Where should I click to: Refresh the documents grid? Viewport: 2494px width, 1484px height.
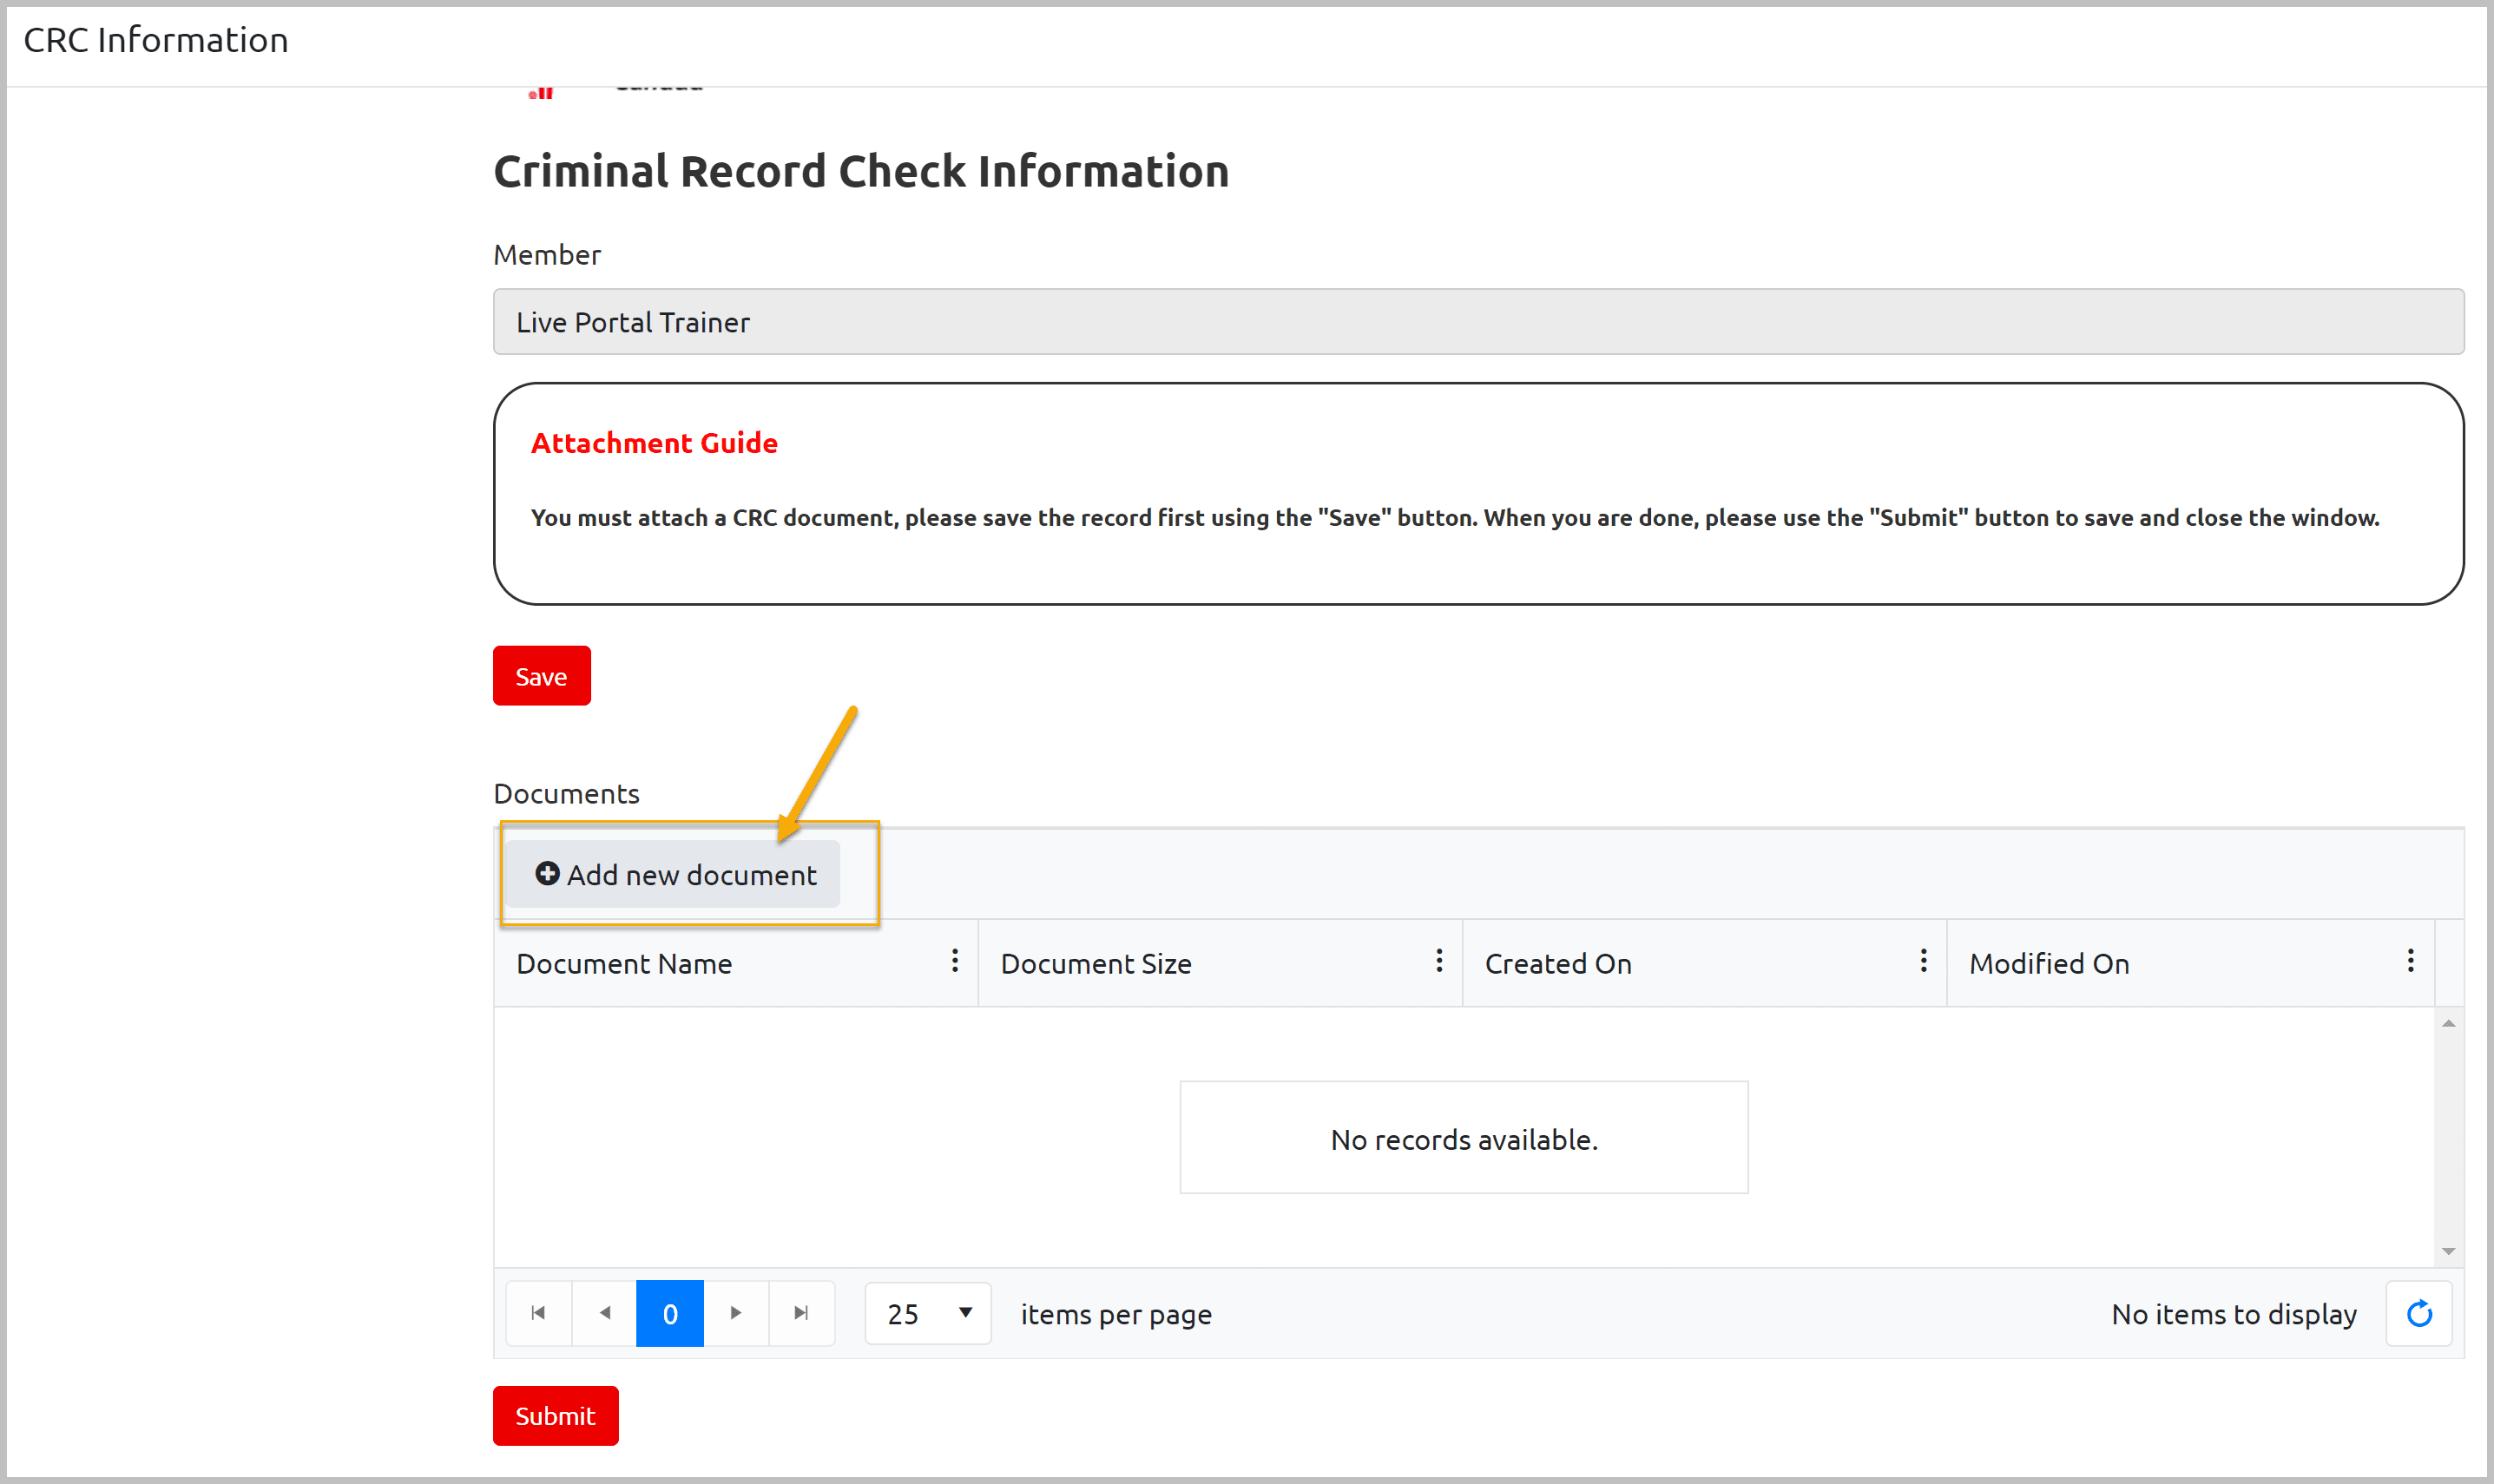click(2419, 1313)
